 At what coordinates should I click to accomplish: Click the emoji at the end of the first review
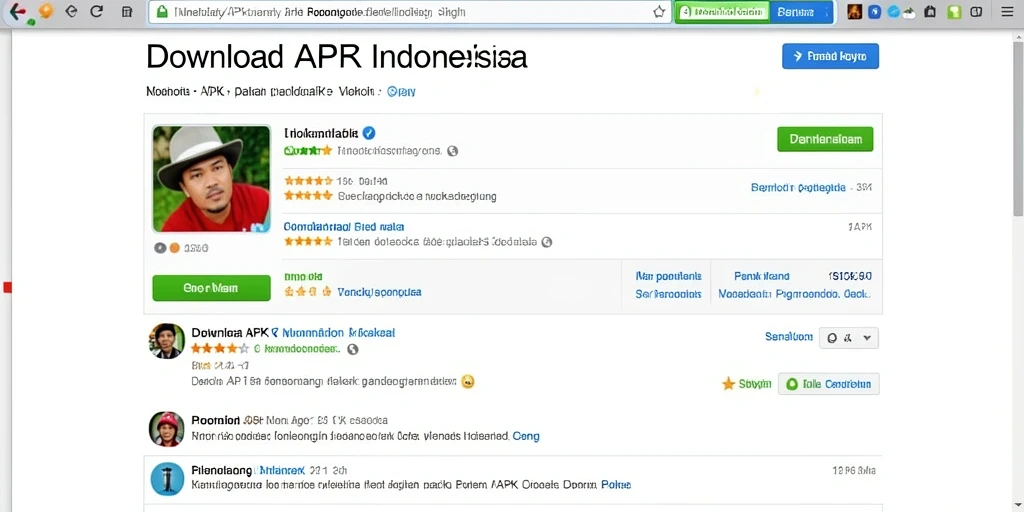(467, 381)
